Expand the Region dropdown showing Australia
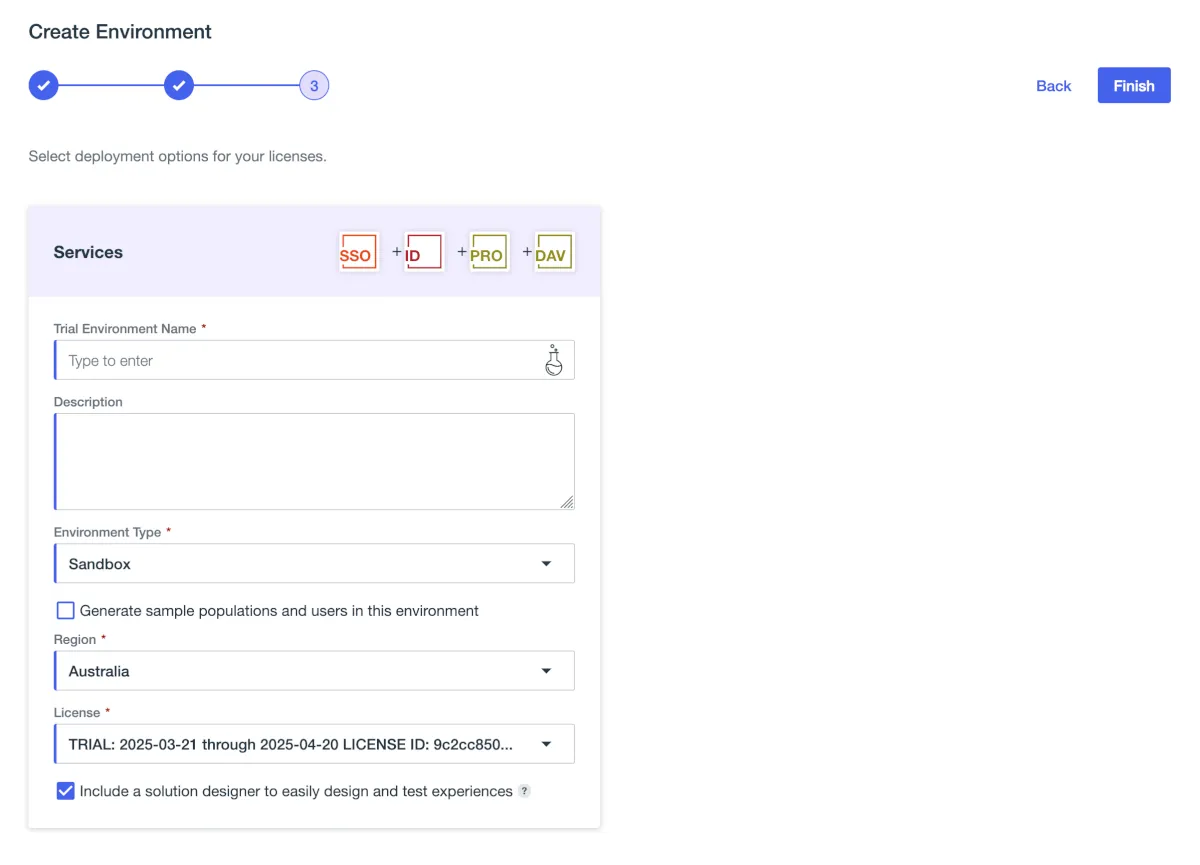 tap(314, 671)
